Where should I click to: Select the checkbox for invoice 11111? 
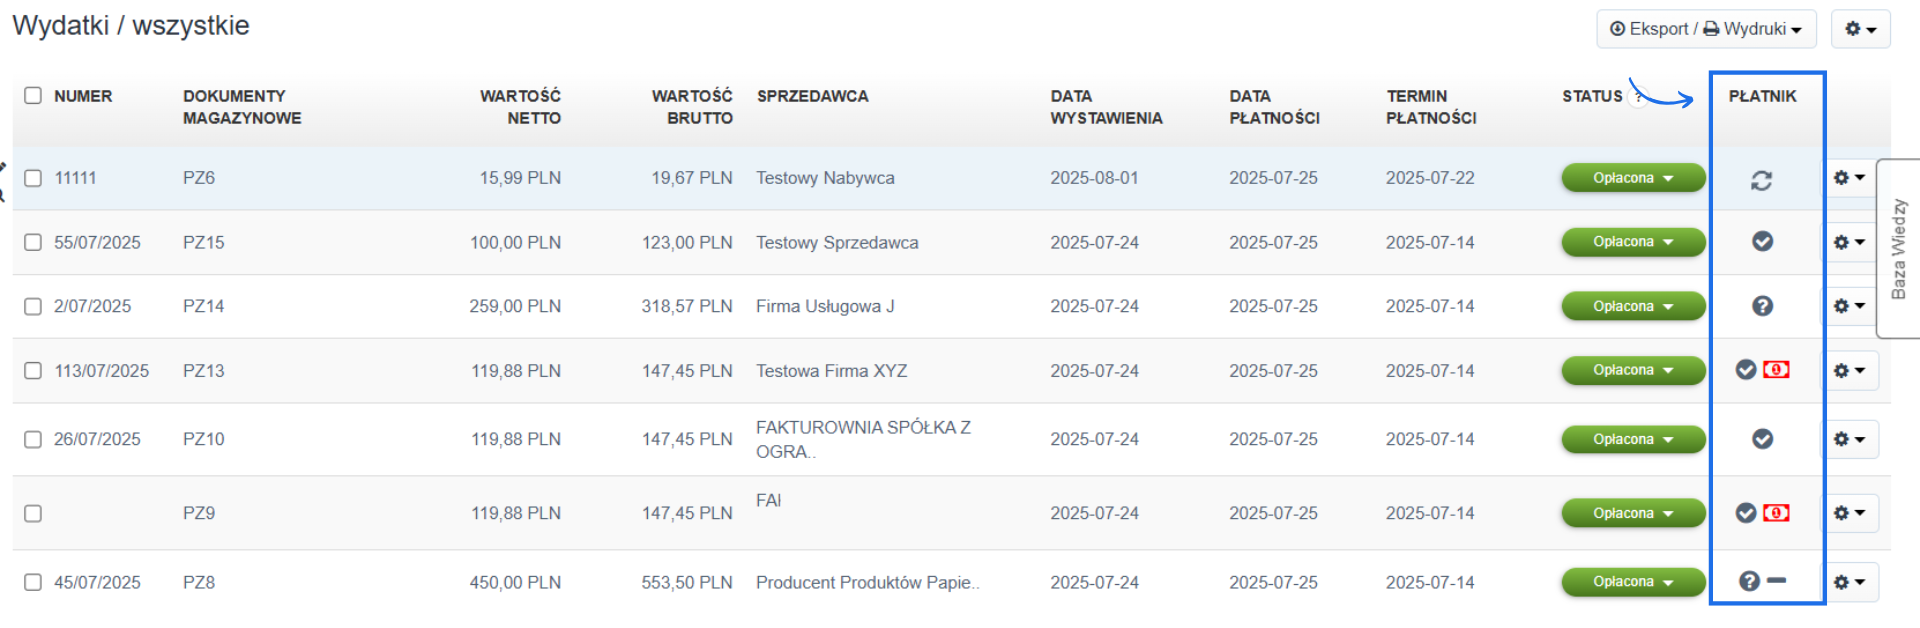pos(33,178)
